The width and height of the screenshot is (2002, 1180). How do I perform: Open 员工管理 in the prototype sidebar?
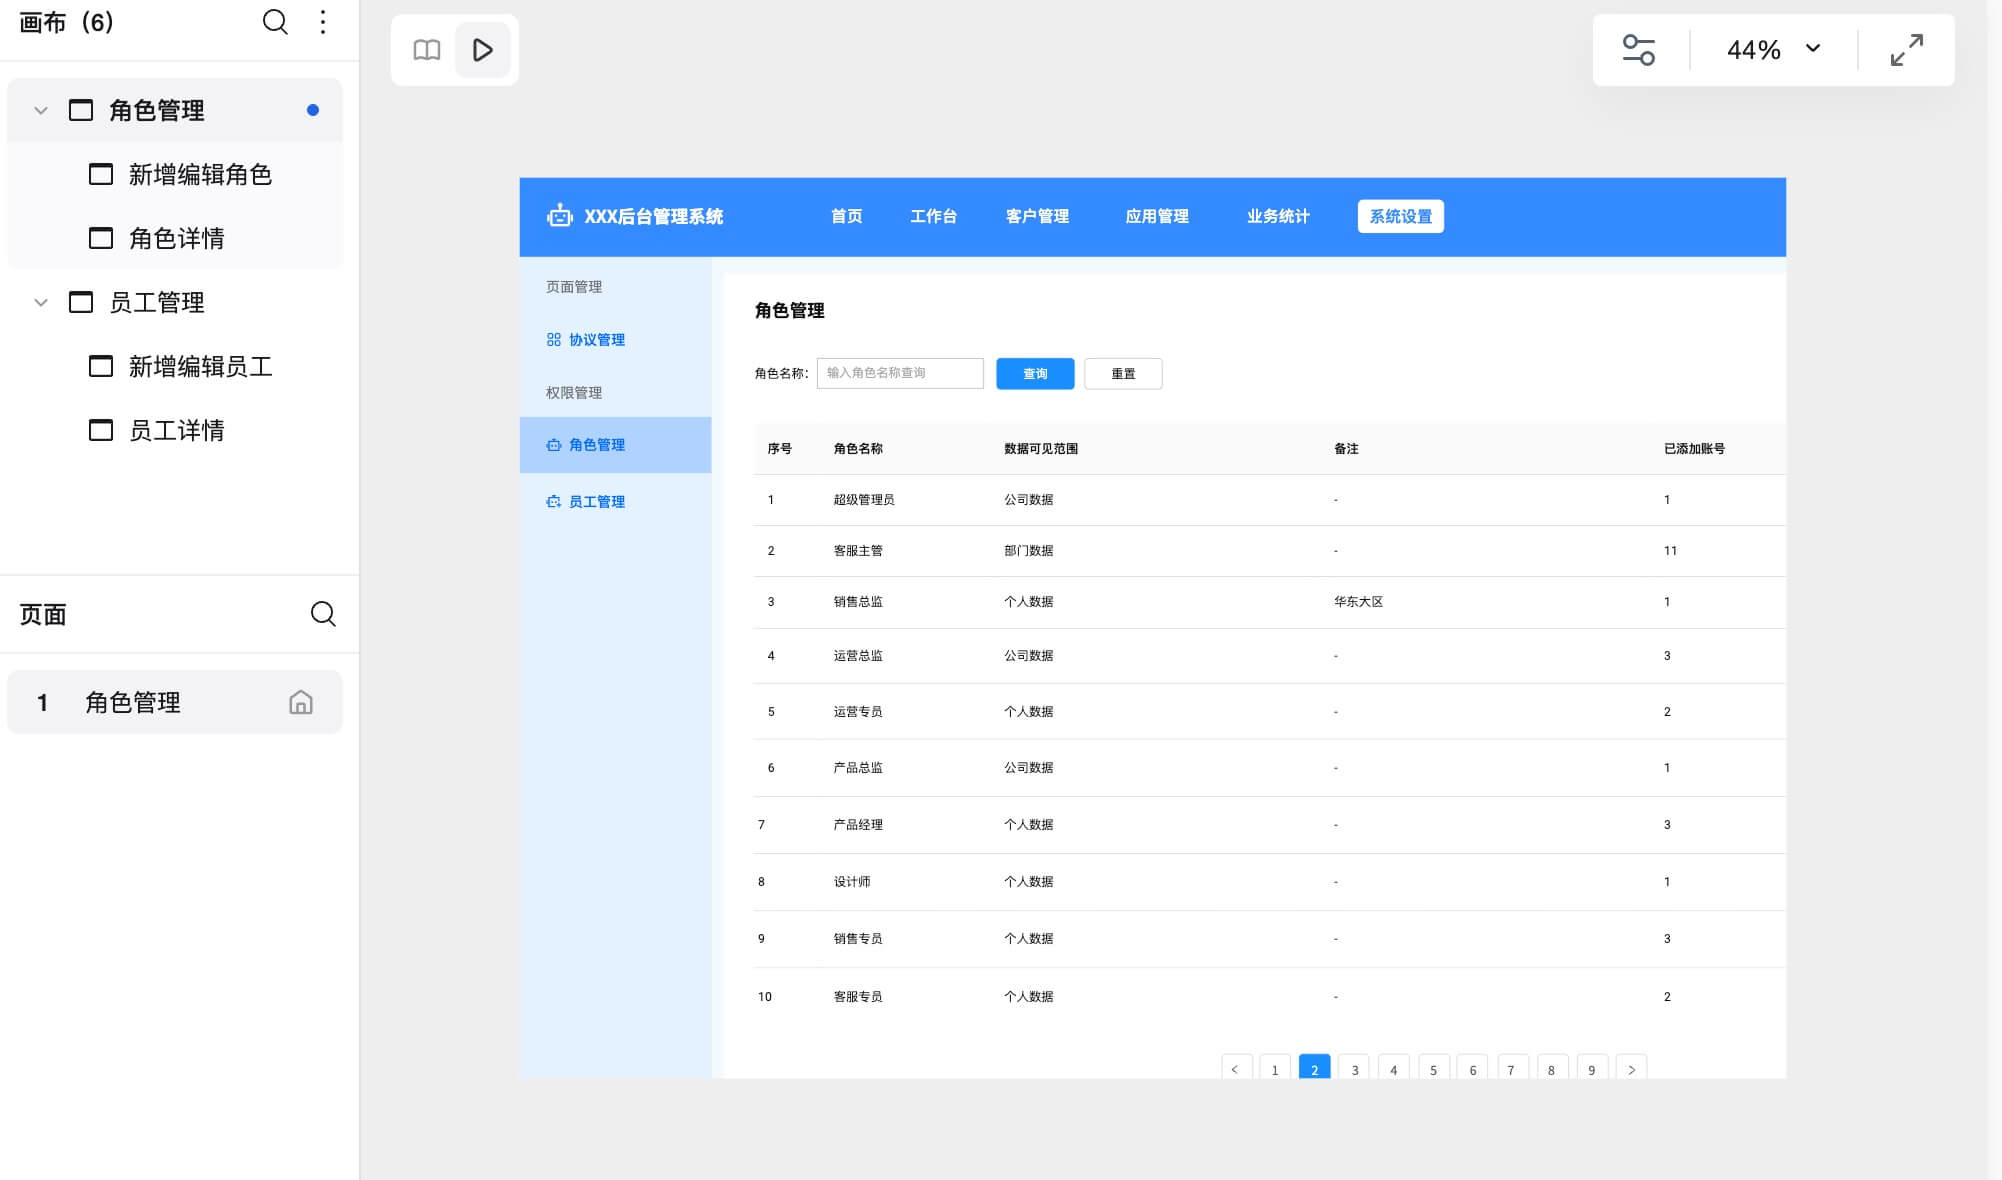pyautogui.click(x=596, y=502)
